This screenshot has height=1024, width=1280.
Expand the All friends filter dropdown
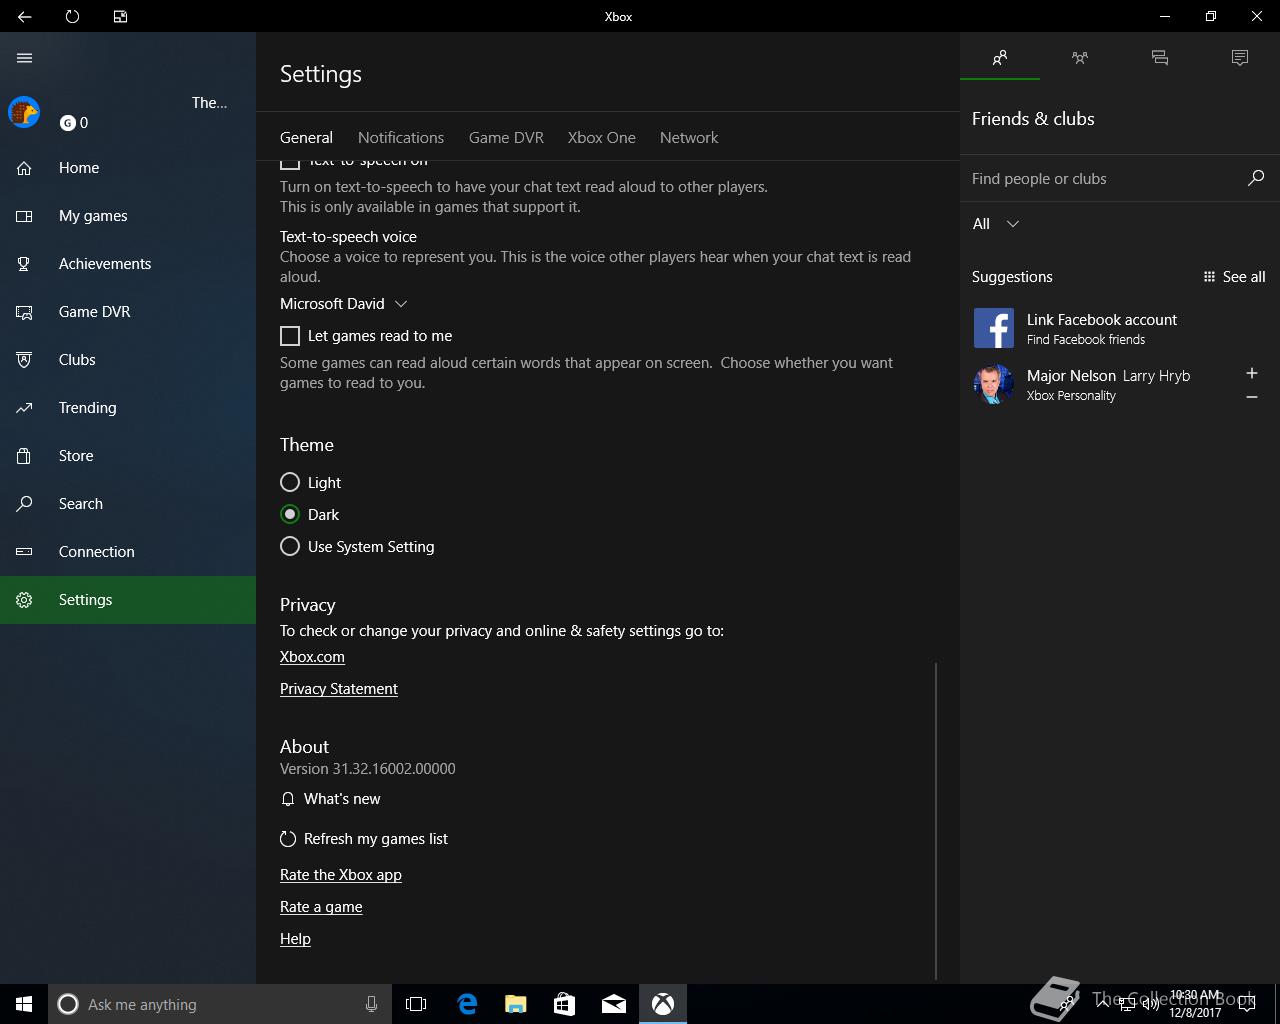pos(995,224)
